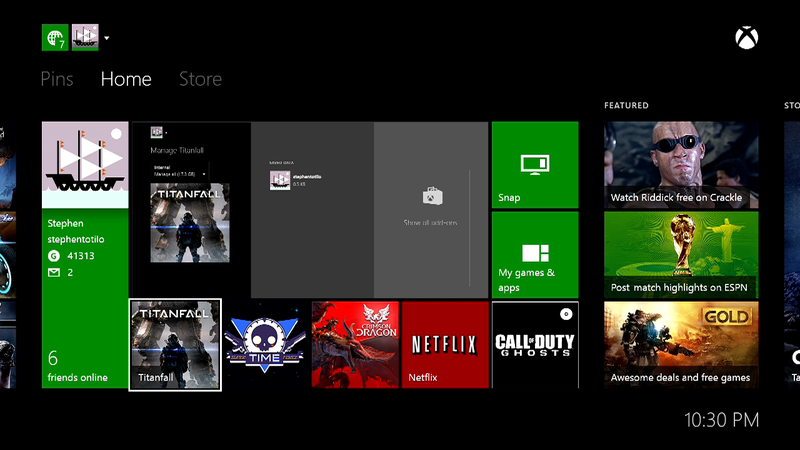Open Watch Riddick free on Crackle
800x450 pixels.
pos(681,165)
